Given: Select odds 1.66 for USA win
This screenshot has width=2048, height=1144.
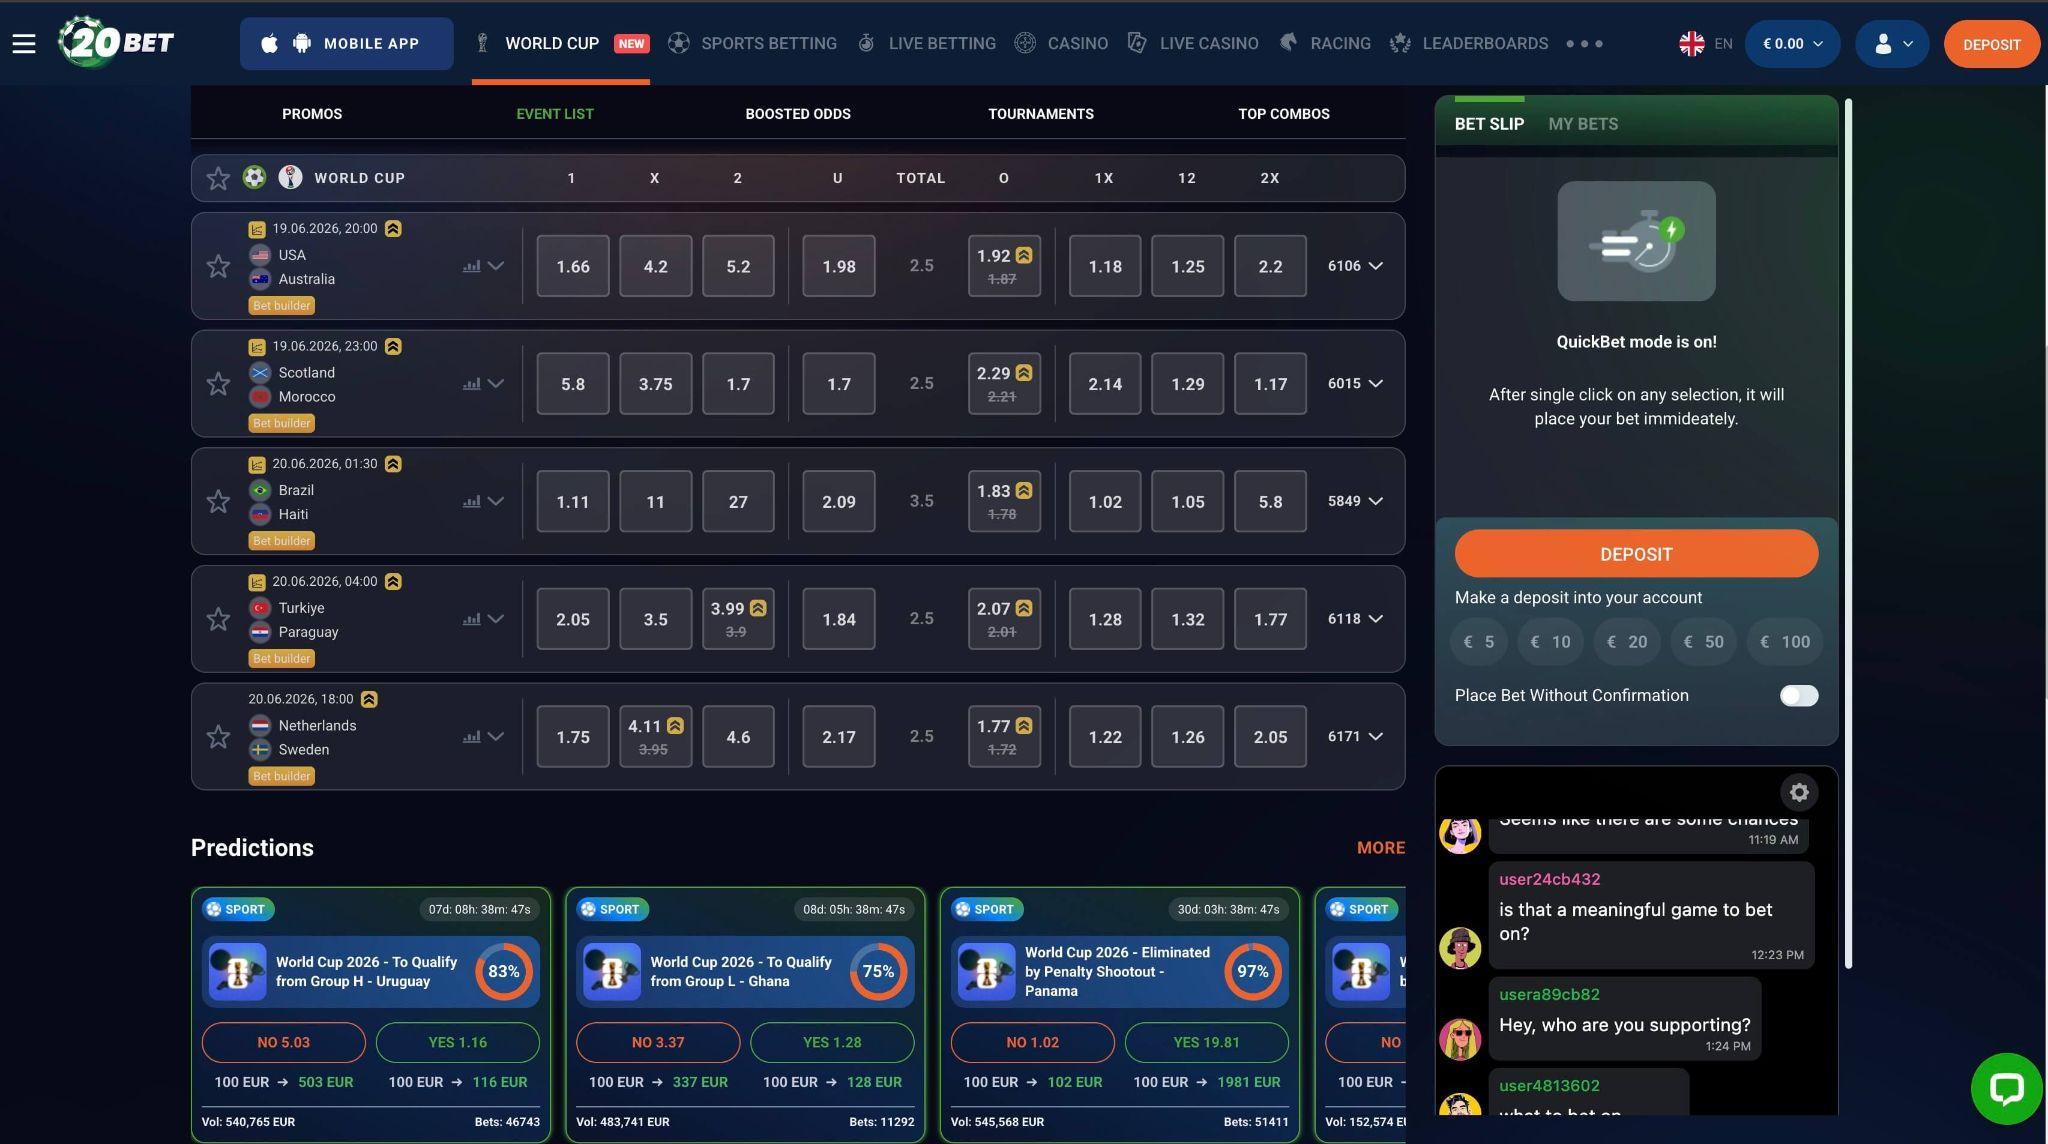Looking at the screenshot, I should click(573, 266).
